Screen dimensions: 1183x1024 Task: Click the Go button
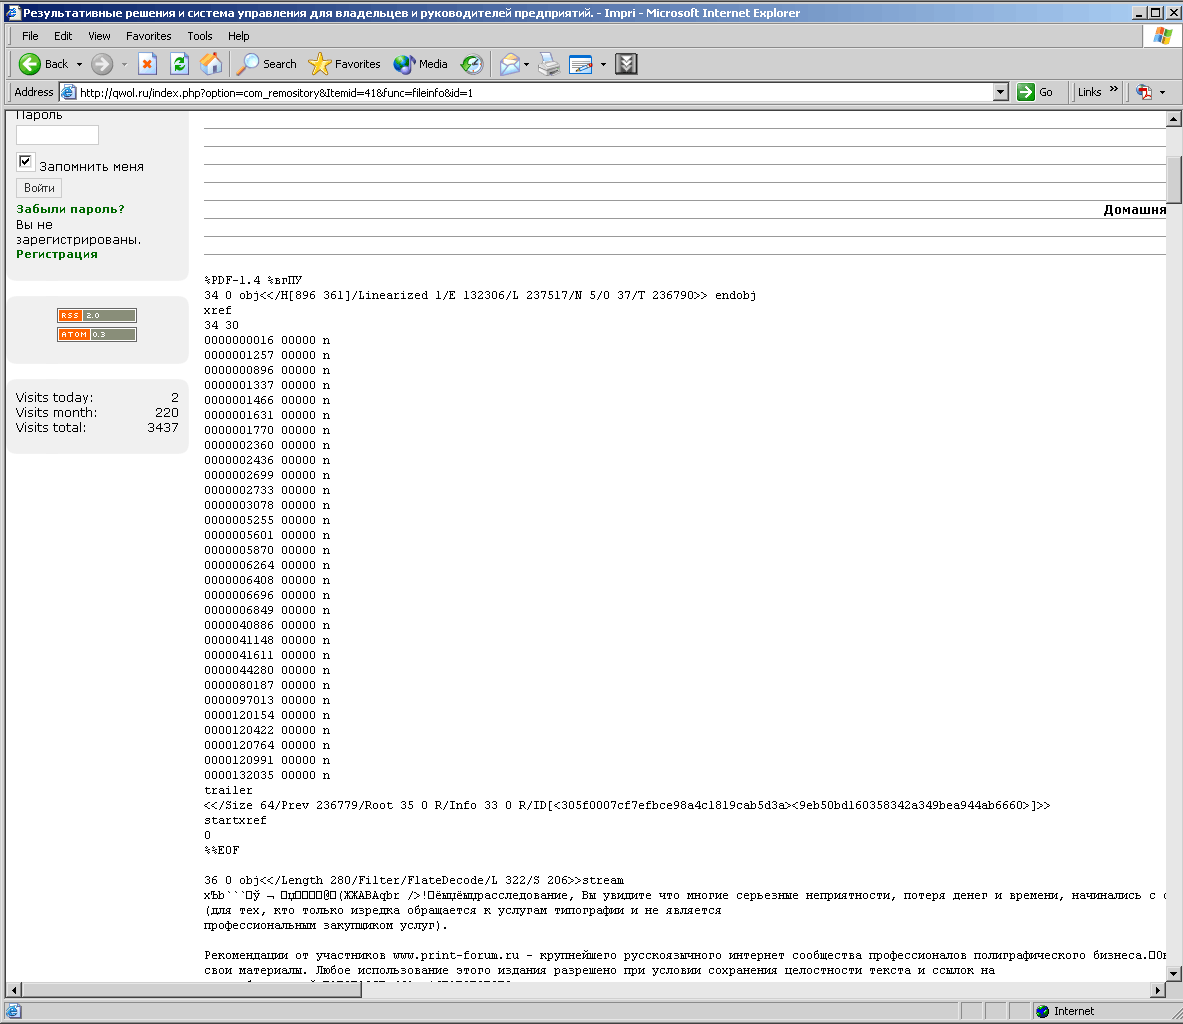point(1035,92)
